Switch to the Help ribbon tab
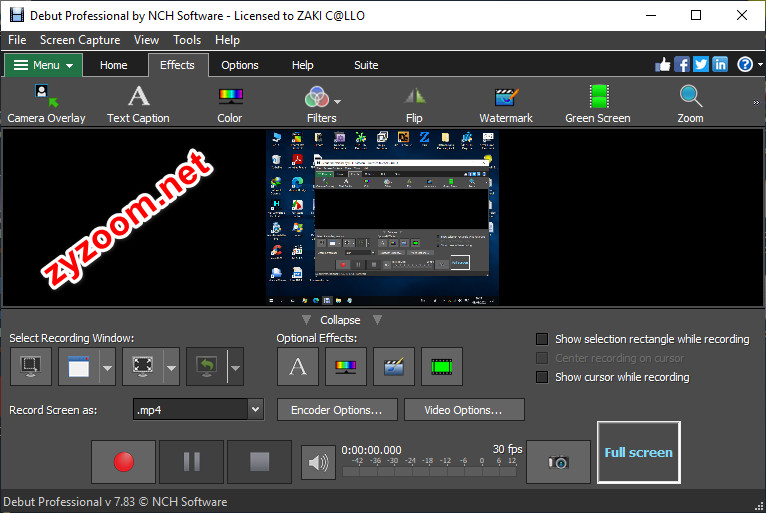This screenshot has width=766, height=513. coord(302,65)
